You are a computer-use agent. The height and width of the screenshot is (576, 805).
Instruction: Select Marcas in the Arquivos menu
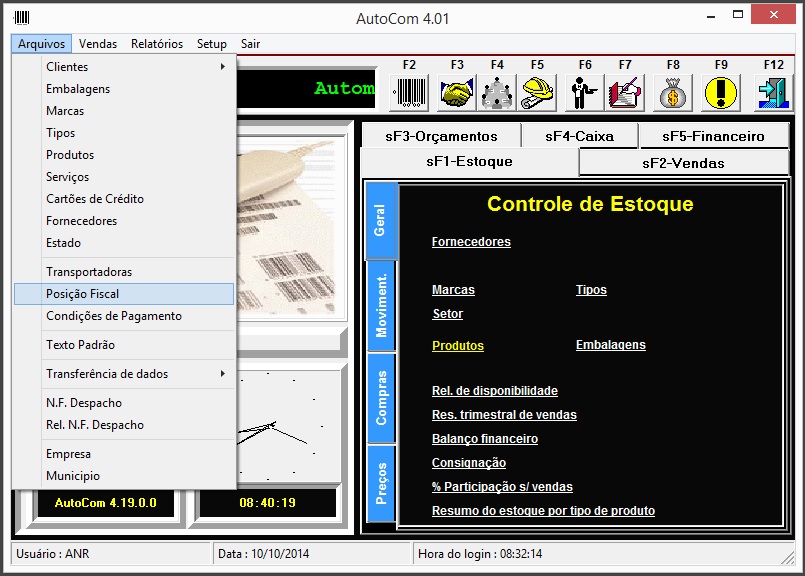(x=124, y=111)
